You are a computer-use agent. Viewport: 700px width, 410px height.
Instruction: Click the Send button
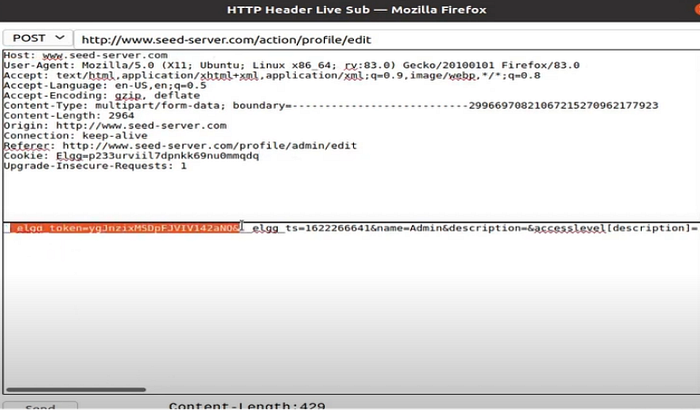pos(40,406)
